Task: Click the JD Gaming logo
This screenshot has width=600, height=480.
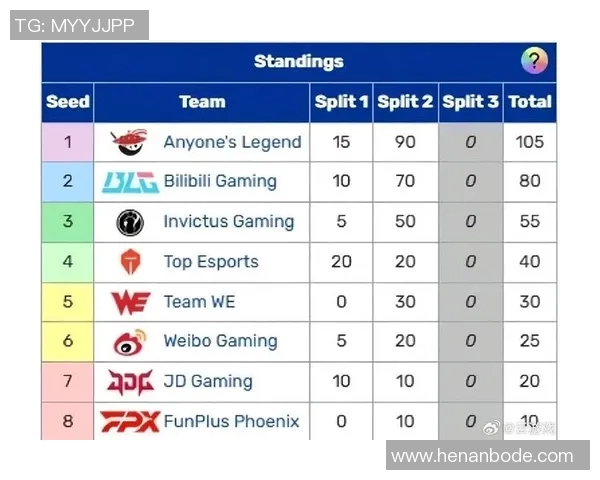Action: tap(130, 381)
